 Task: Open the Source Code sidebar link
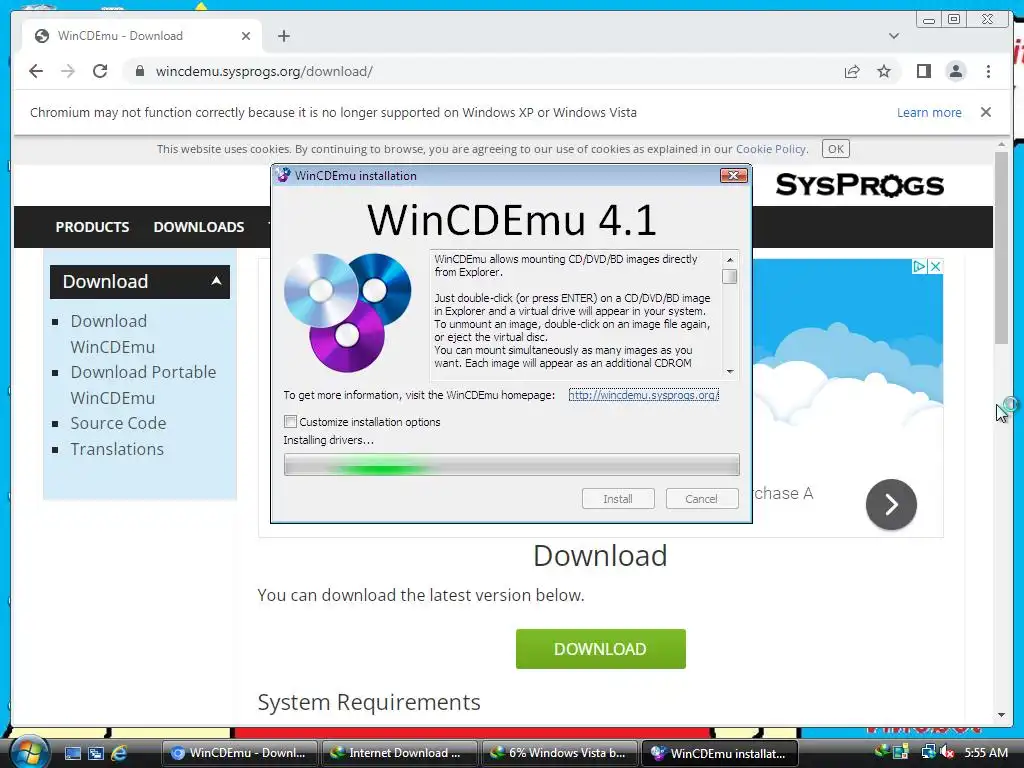click(118, 423)
